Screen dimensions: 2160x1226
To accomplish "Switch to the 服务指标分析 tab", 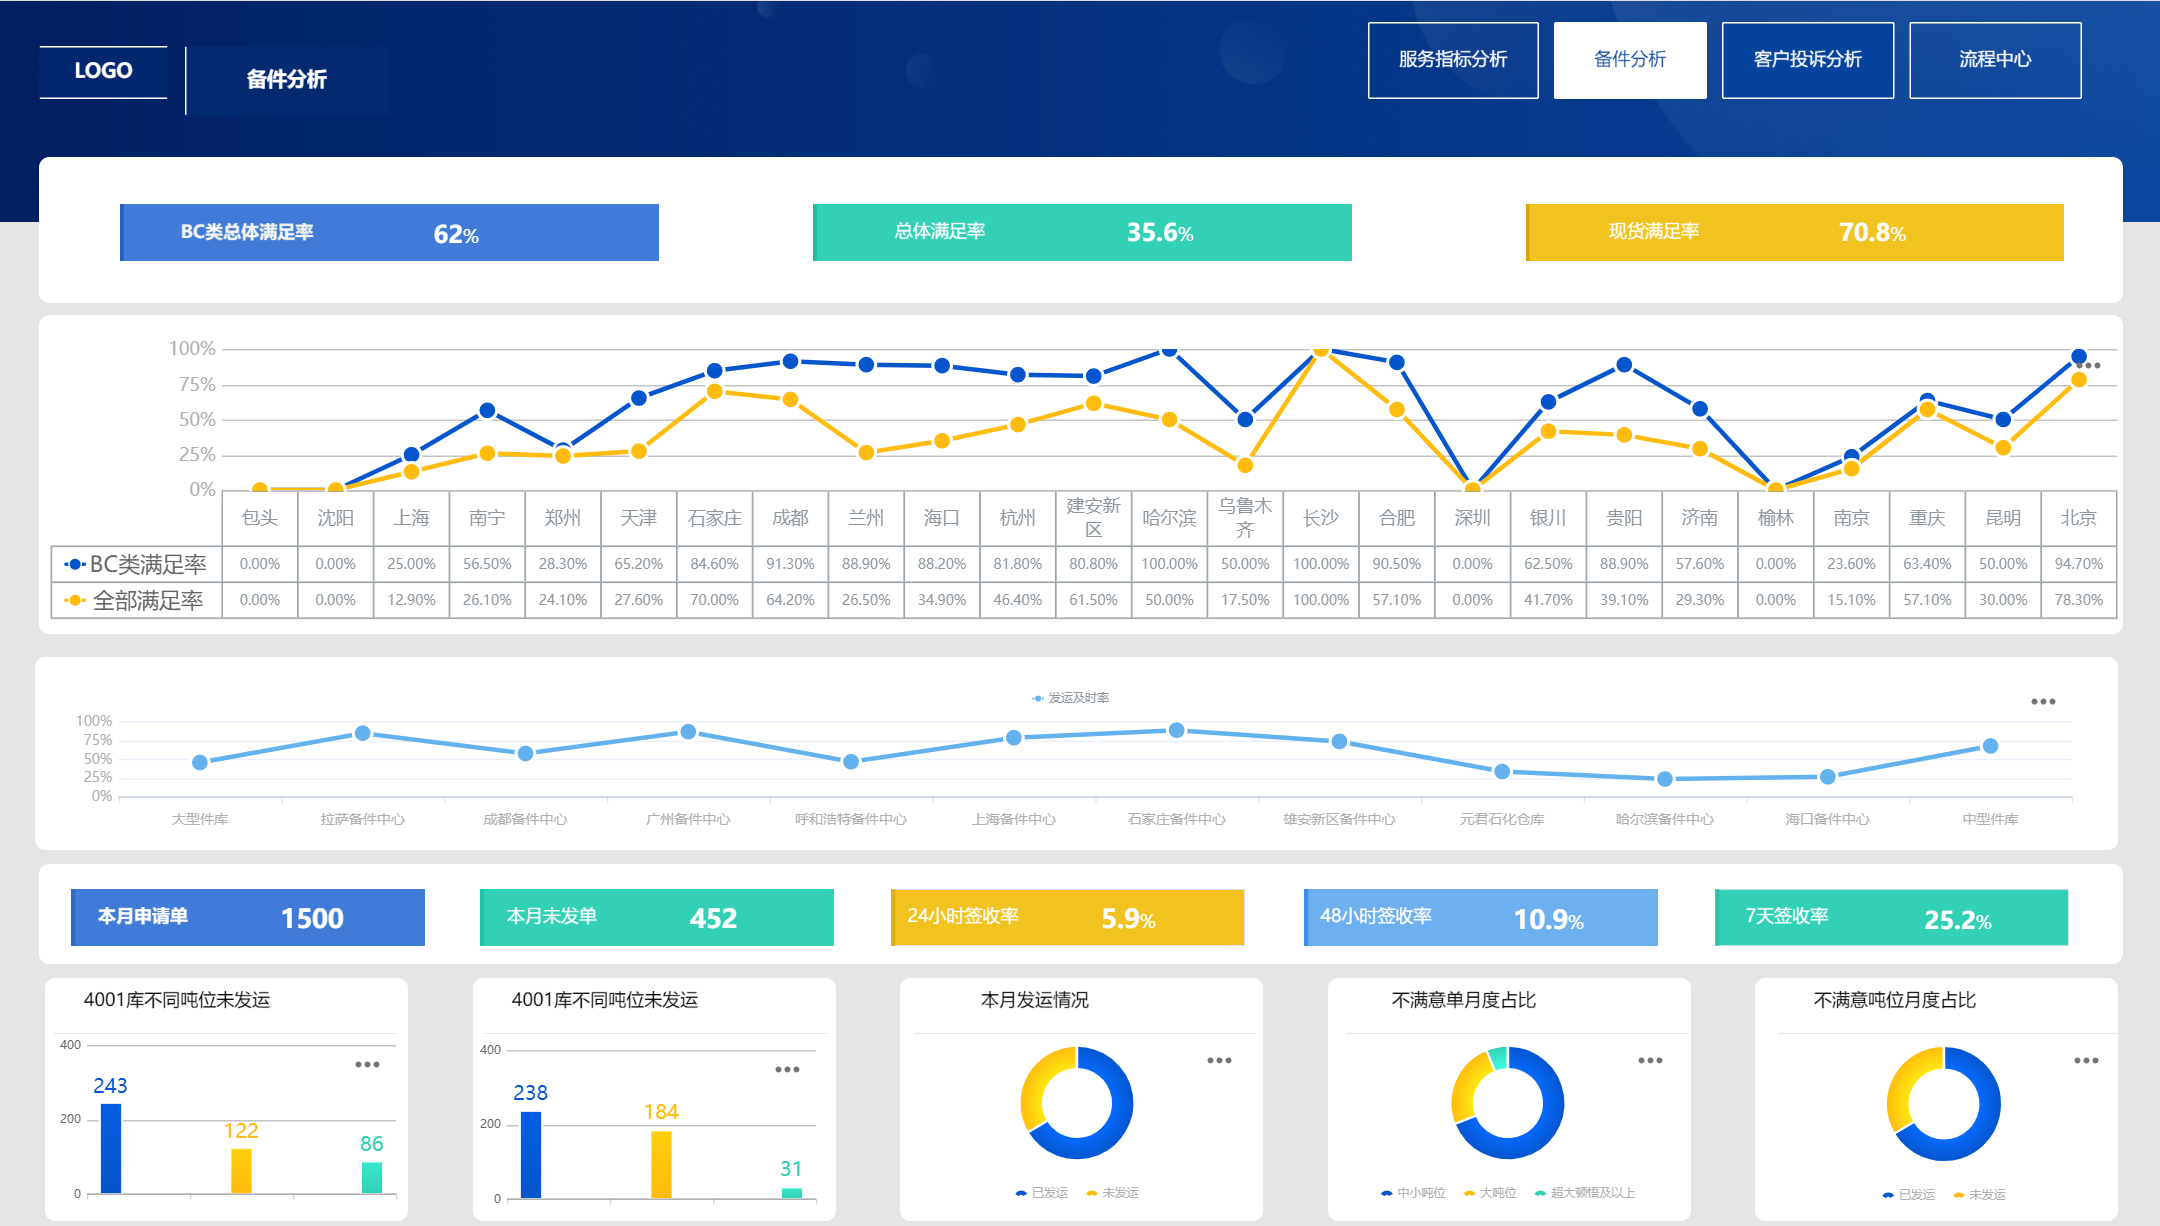I will click(1452, 60).
